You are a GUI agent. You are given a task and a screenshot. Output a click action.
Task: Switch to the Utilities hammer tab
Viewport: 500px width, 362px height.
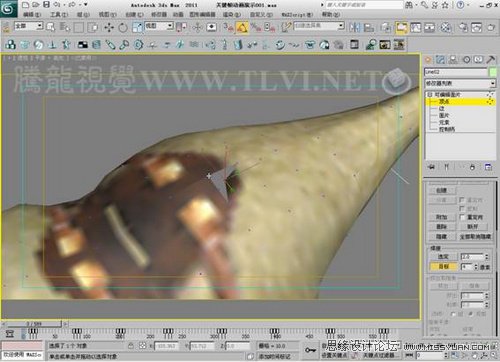coord(491,60)
